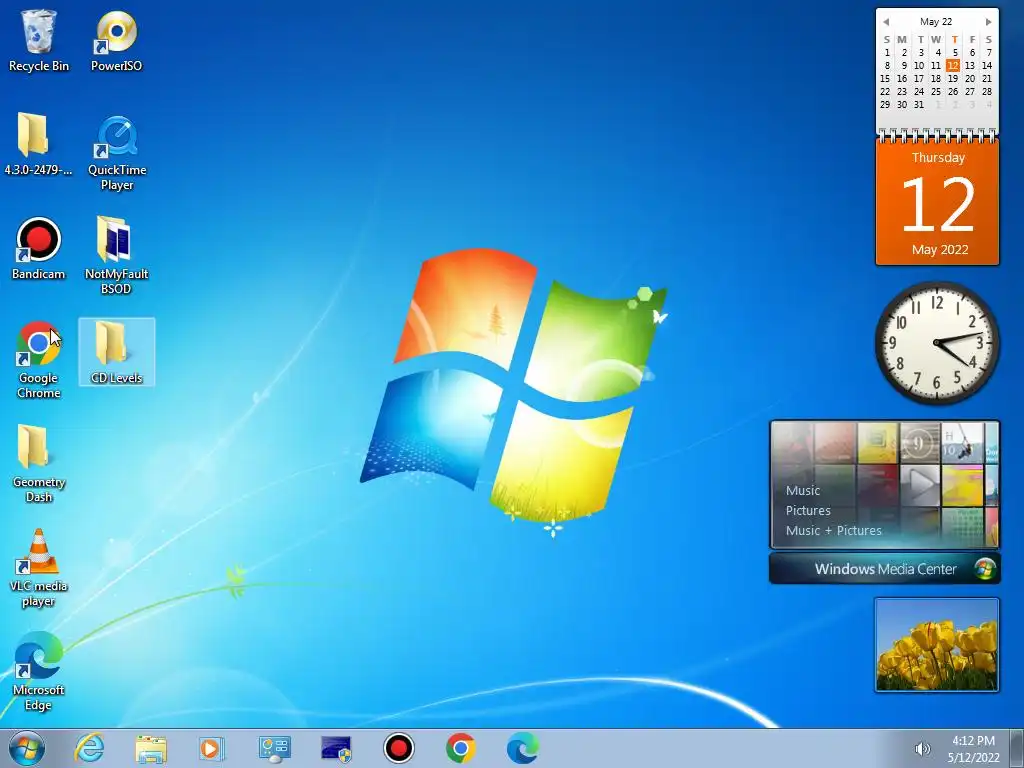The height and width of the screenshot is (768, 1024).
Task: Choose Music in Media Center gadget
Action: coord(803,490)
